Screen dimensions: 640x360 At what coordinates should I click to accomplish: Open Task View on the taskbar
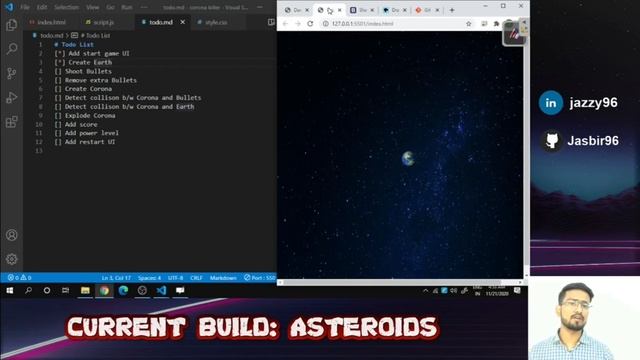click(x=65, y=290)
